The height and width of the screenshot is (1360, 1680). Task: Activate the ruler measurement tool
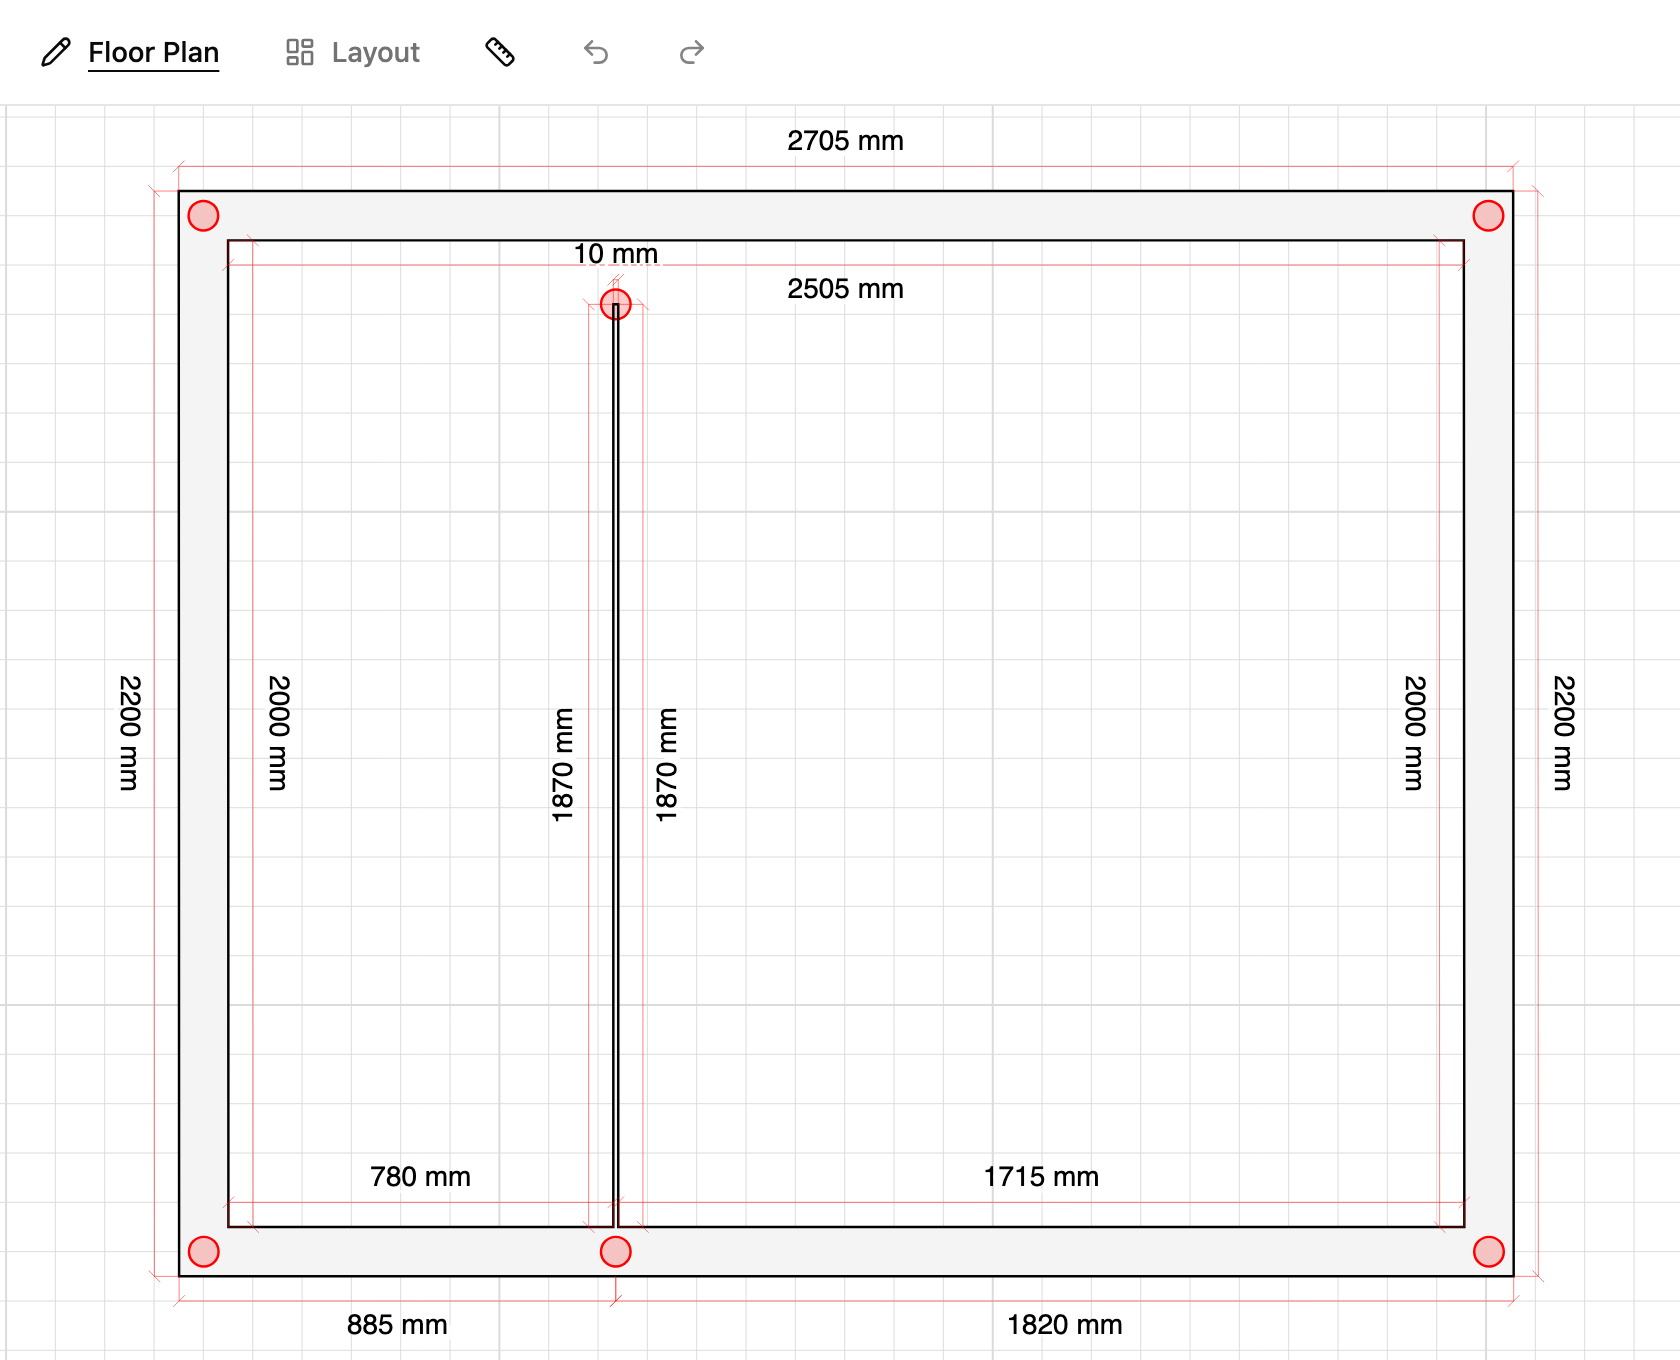point(500,52)
